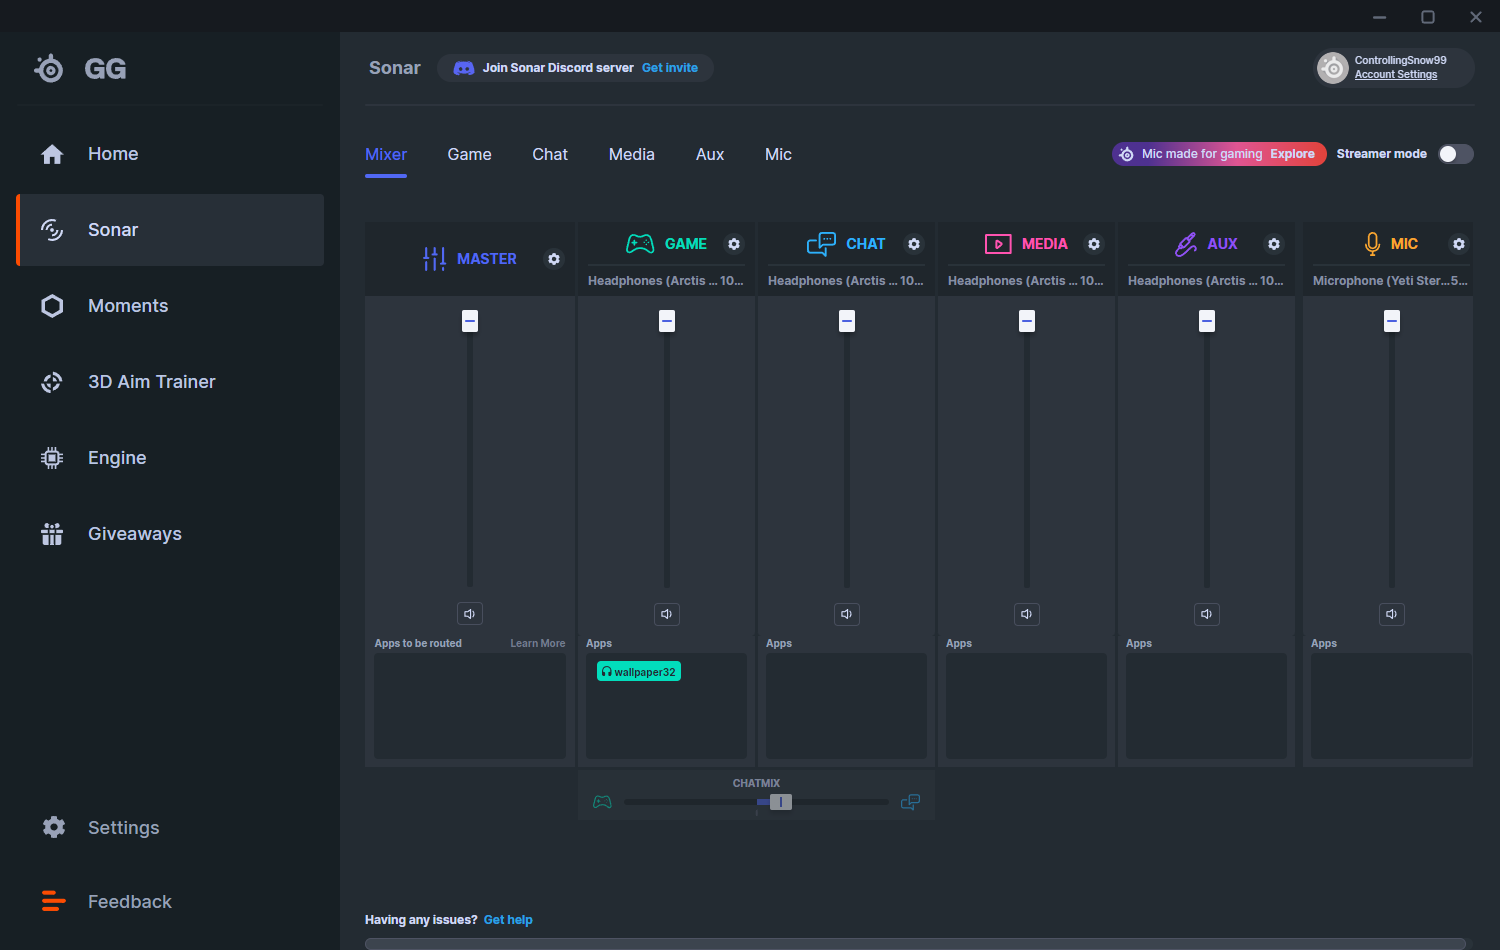Click the 3D Aim Trainer crosshair icon
This screenshot has height=950, width=1500.
[52, 382]
